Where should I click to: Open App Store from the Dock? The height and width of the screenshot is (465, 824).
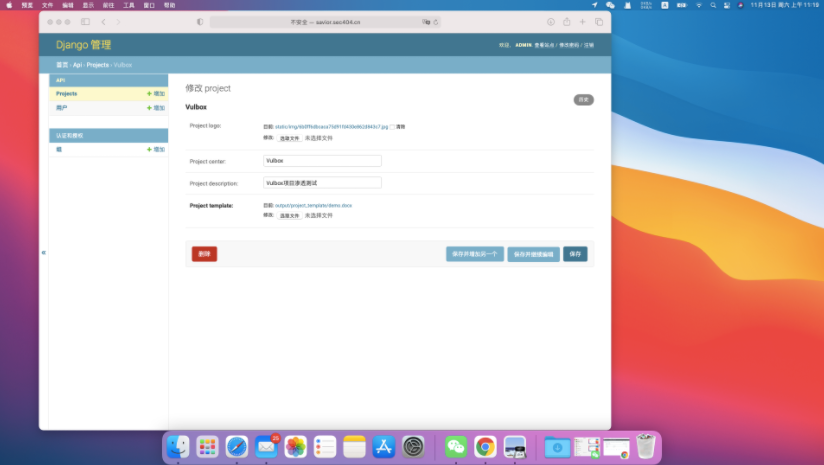(x=384, y=447)
